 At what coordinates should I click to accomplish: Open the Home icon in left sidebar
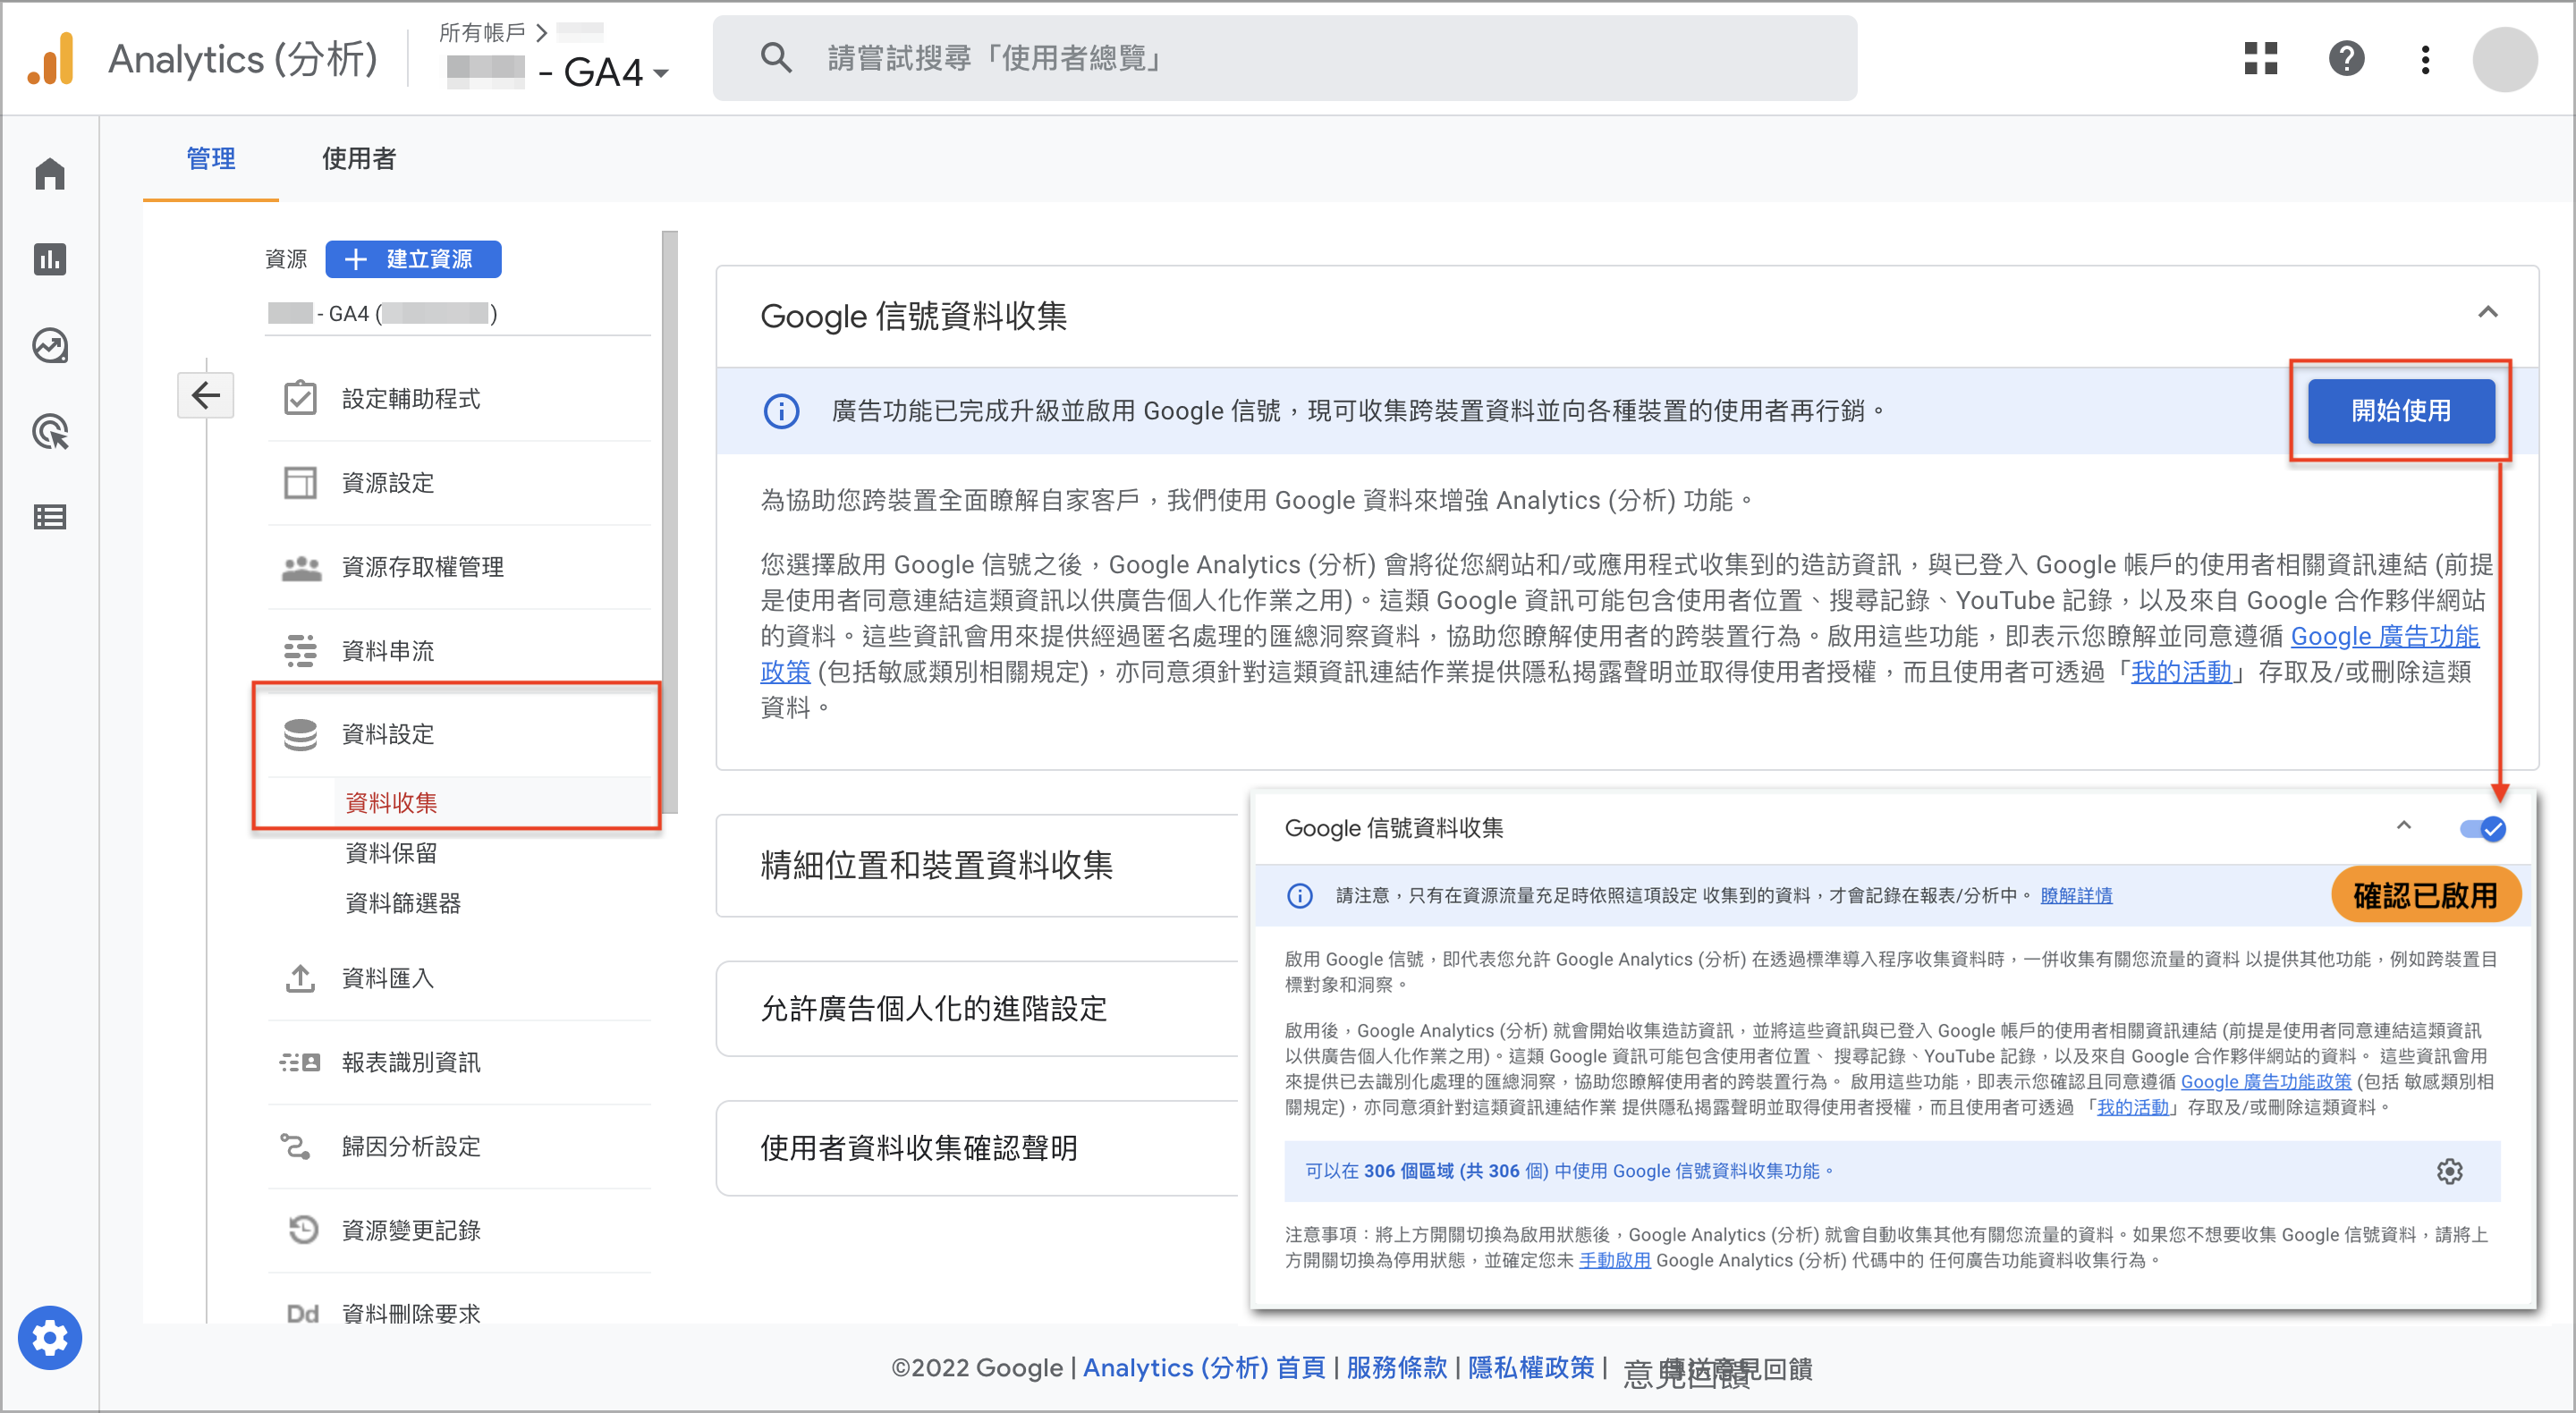pos(50,174)
